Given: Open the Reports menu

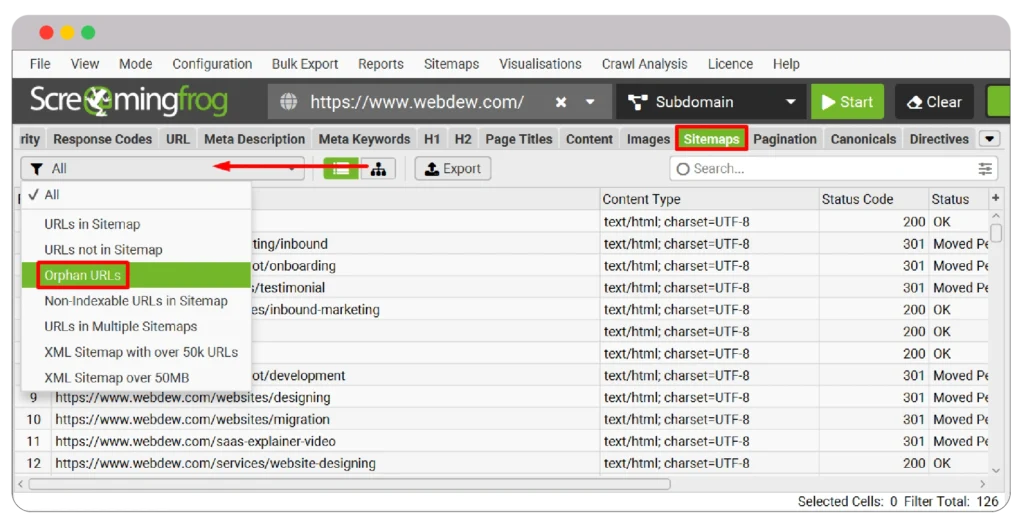Looking at the screenshot, I should tap(381, 64).
